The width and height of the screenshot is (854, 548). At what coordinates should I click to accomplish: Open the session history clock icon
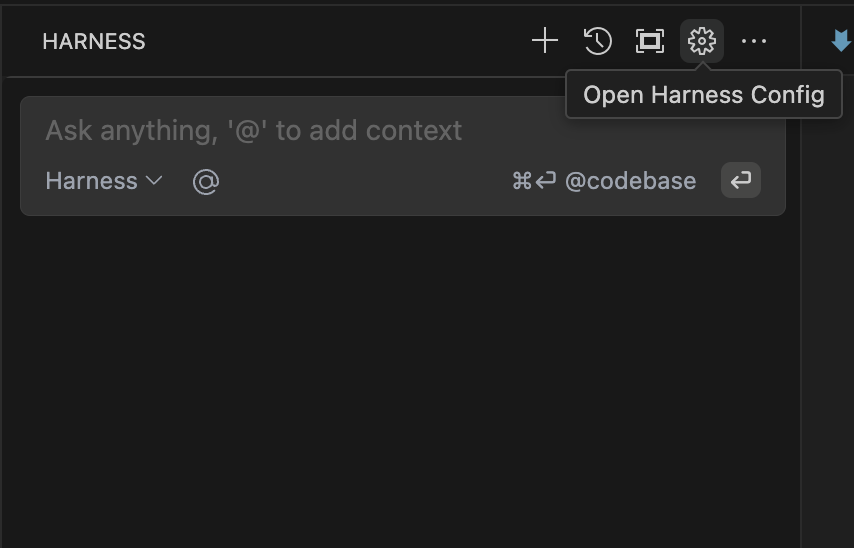(597, 41)
